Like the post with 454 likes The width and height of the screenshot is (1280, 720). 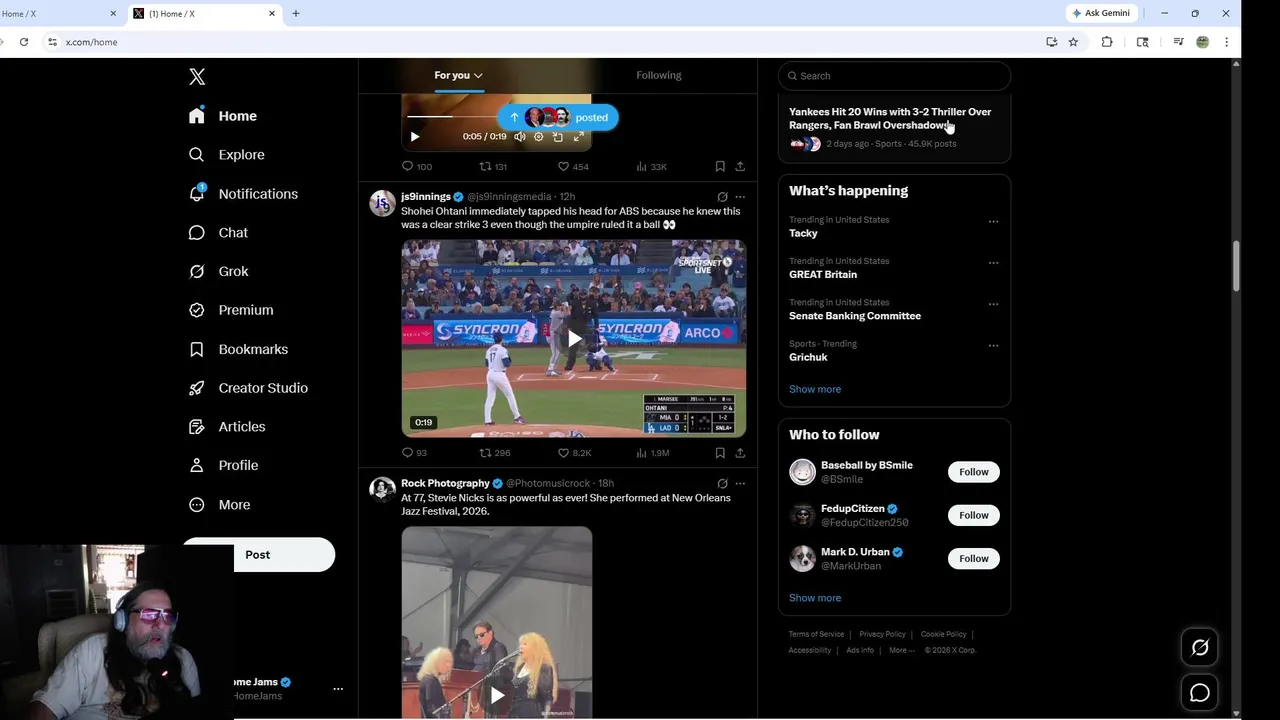[573, 167]
